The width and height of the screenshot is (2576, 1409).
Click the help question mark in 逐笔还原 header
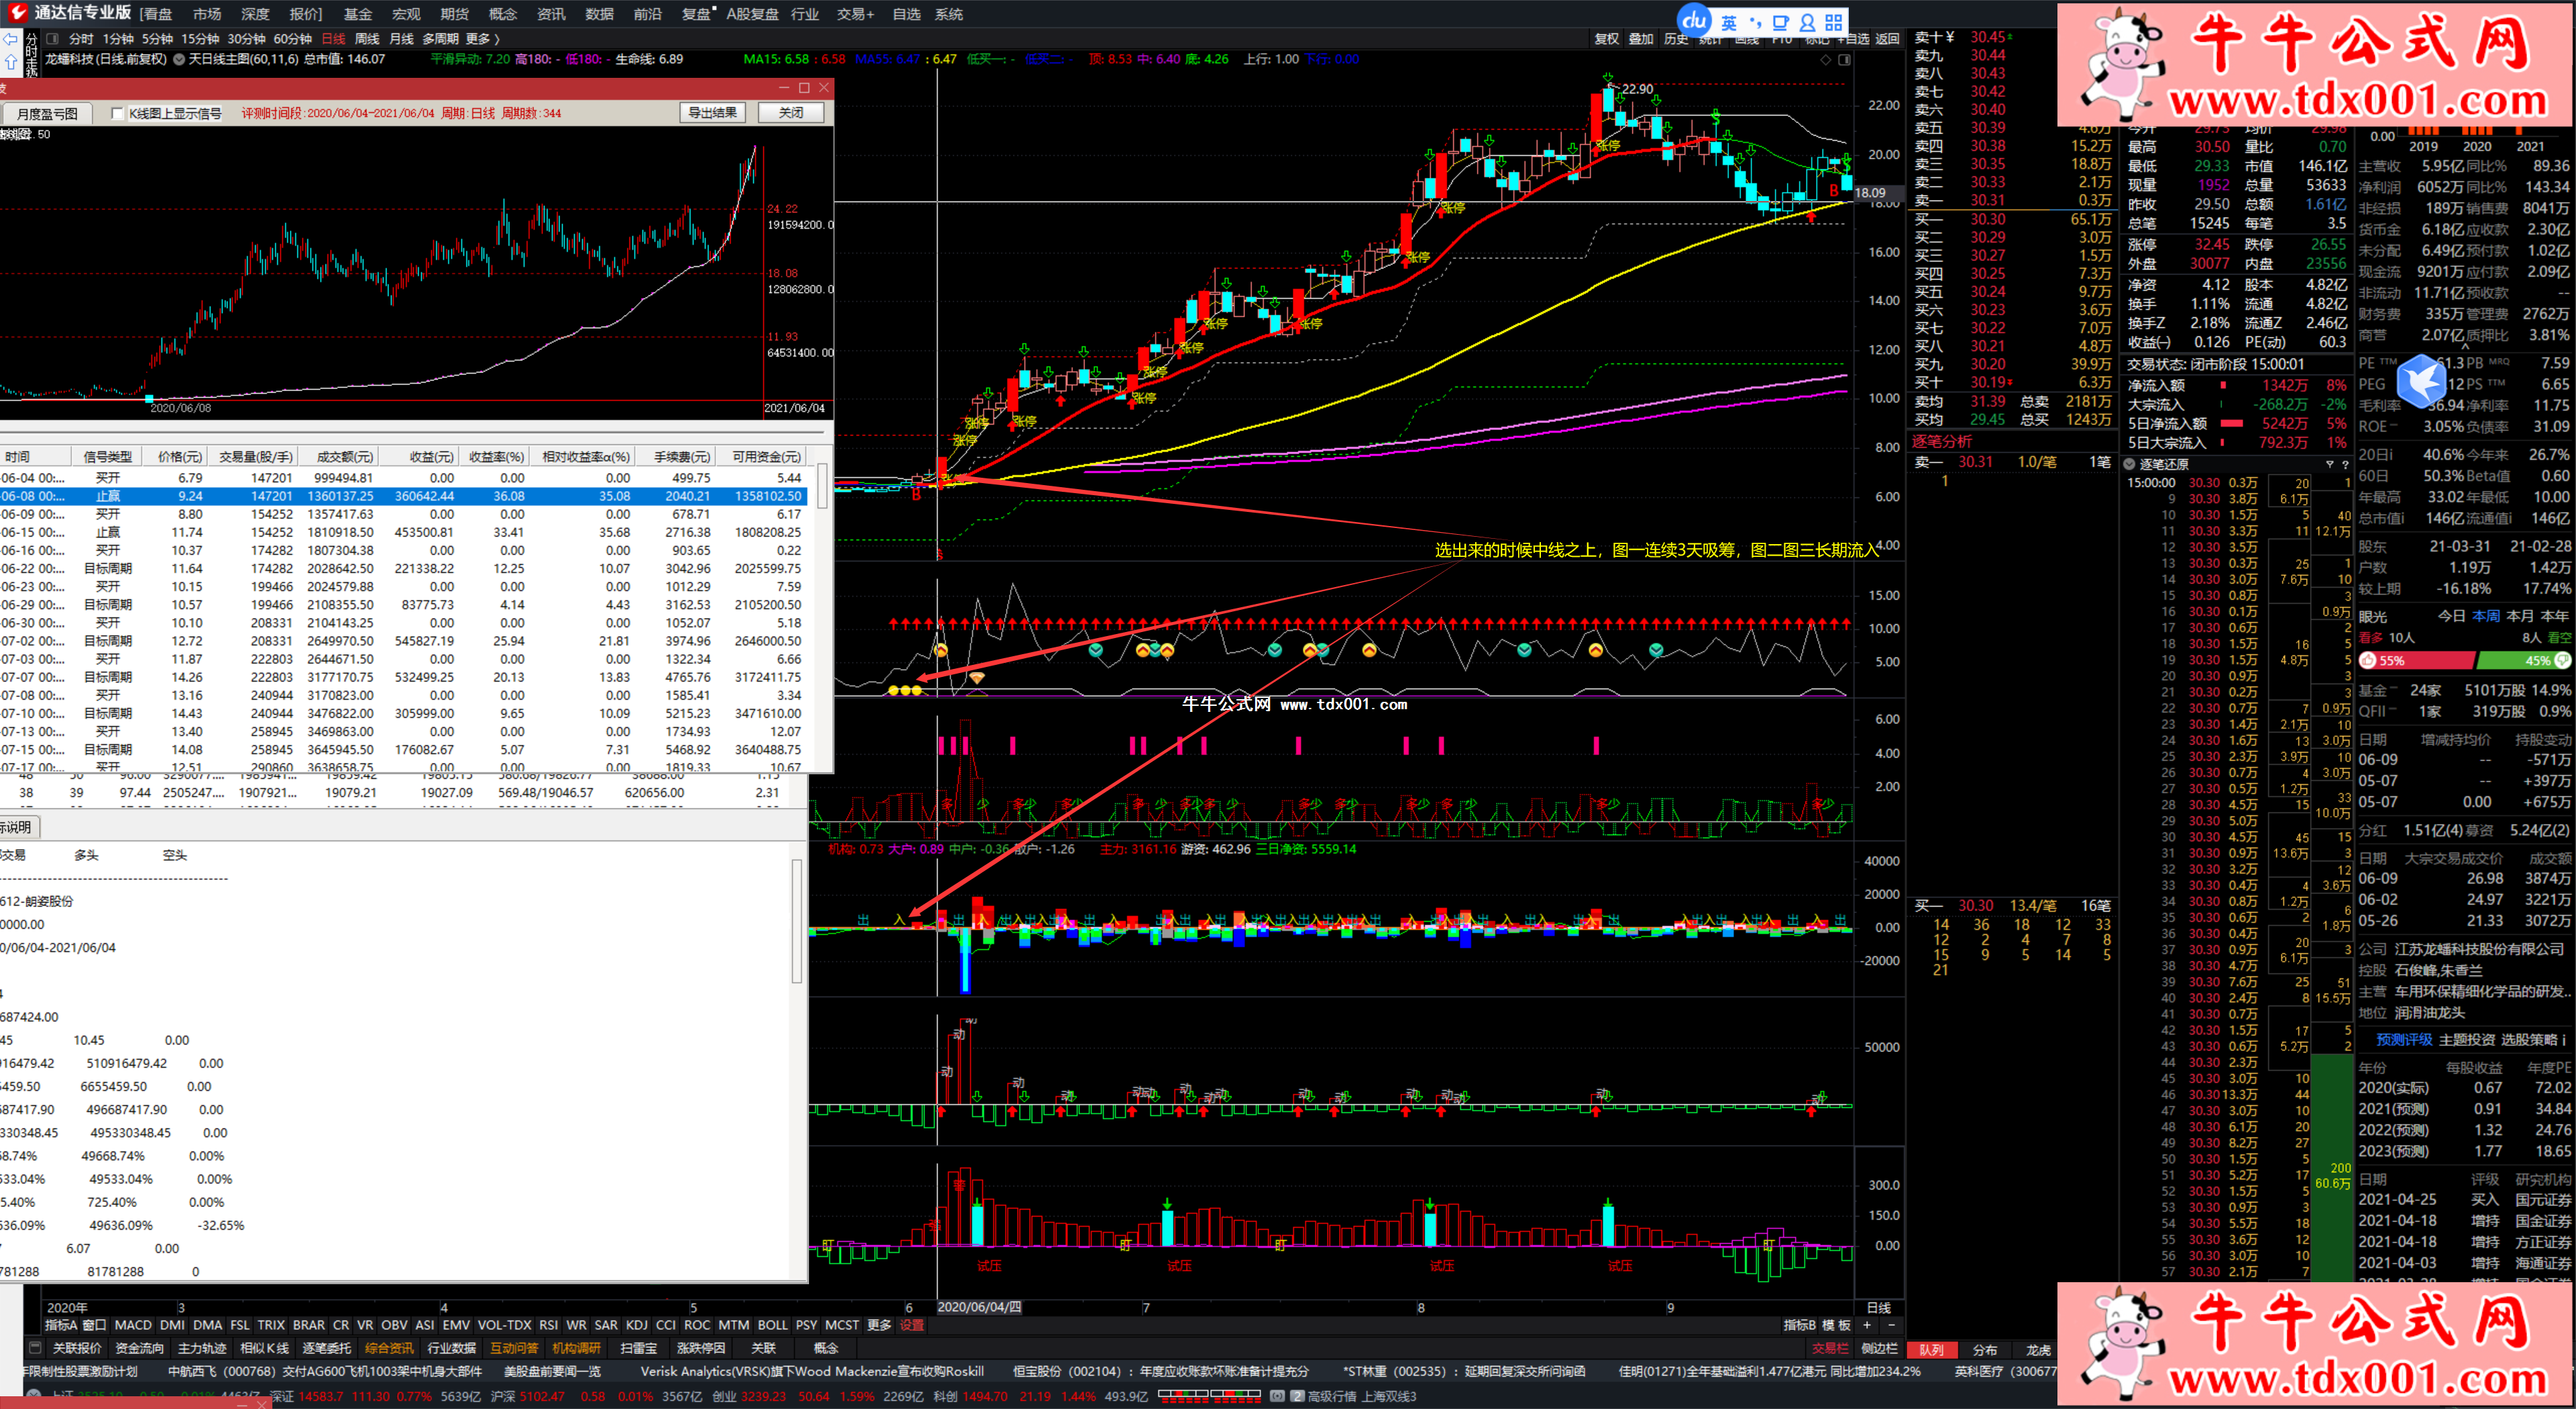(2345, 464)
